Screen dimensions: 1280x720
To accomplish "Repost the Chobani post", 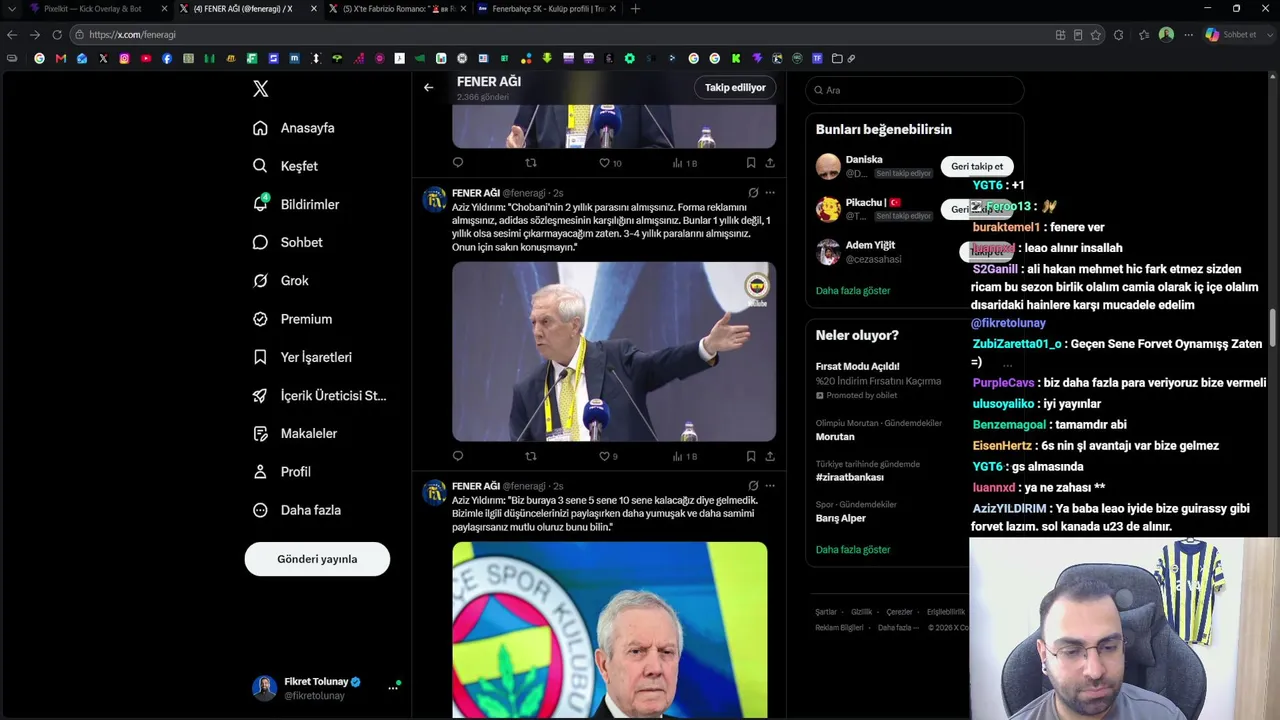I will point(531,456).
